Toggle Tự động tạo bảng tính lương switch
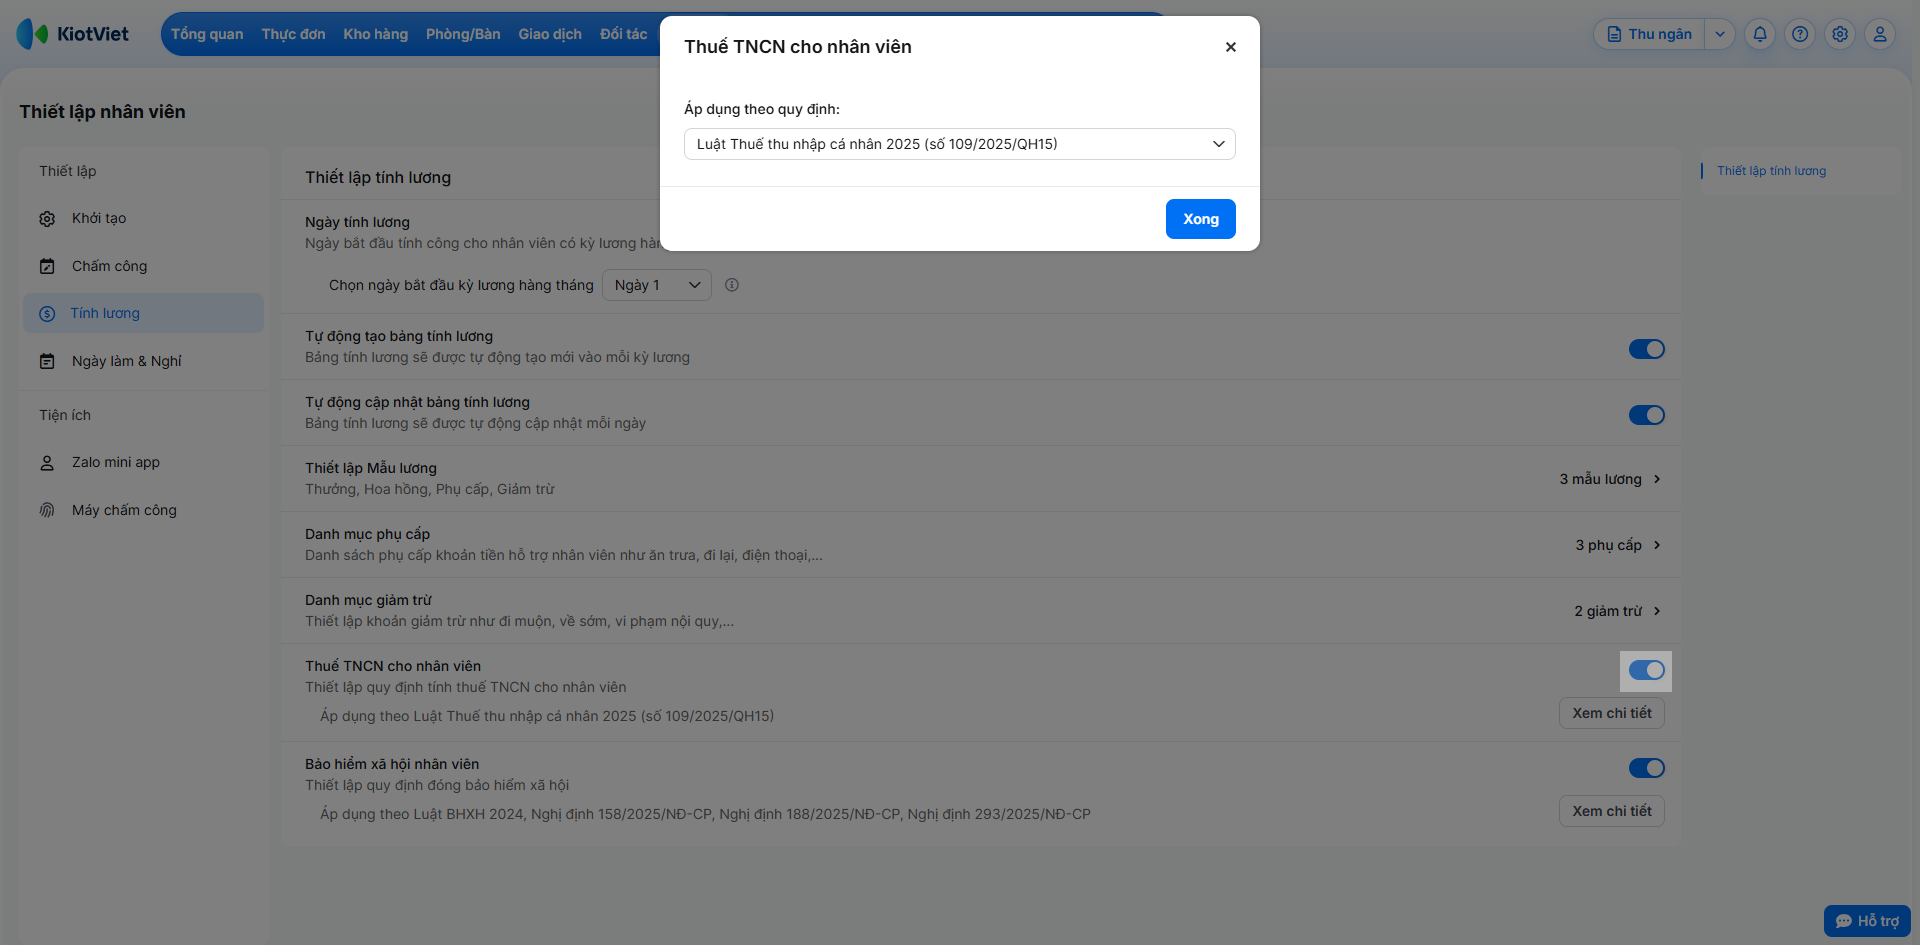This screenshot has width=1920, height=945. (1647, 349)
